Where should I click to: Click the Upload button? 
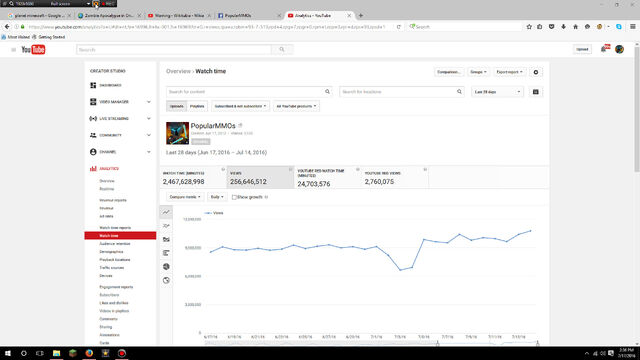(x=582, y=49)
